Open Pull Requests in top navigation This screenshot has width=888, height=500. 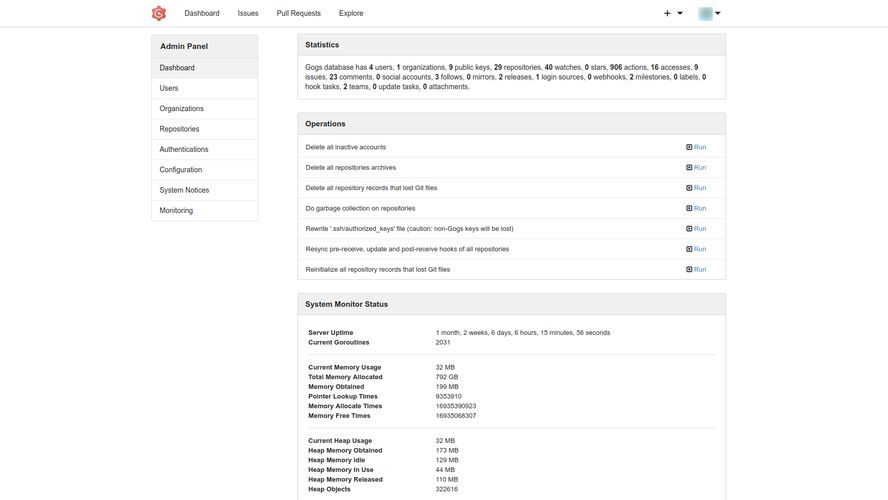click(298, 13)
